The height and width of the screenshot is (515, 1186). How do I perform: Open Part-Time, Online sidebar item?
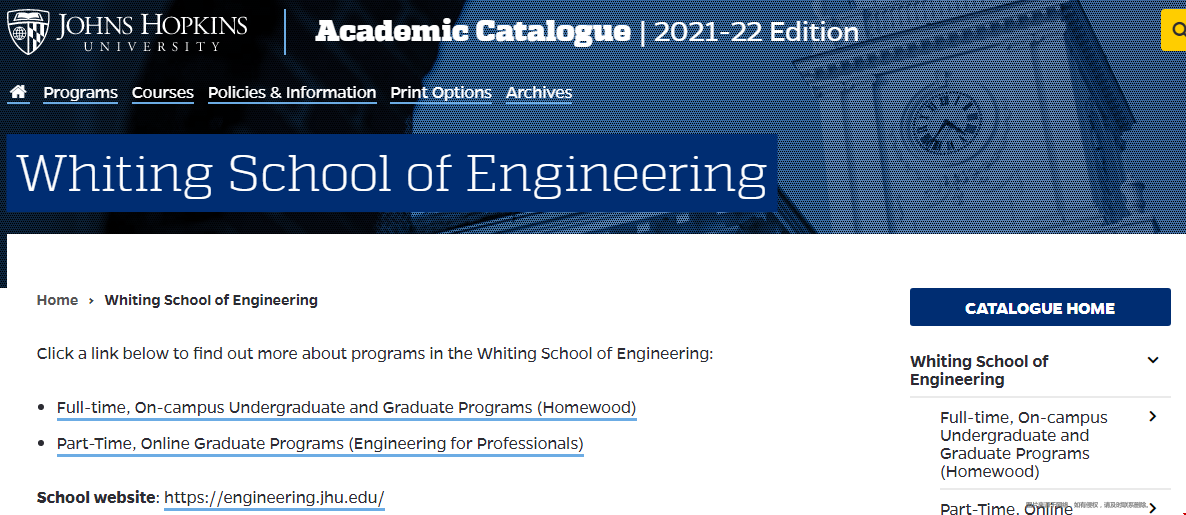coord(1006,508)
